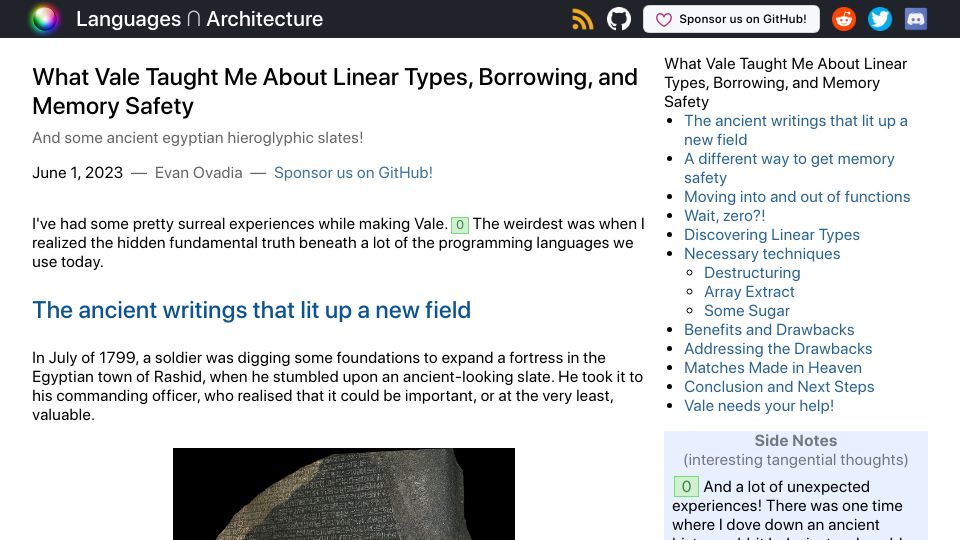Navigate to Discovering Linear Types

tap(771, 234)
